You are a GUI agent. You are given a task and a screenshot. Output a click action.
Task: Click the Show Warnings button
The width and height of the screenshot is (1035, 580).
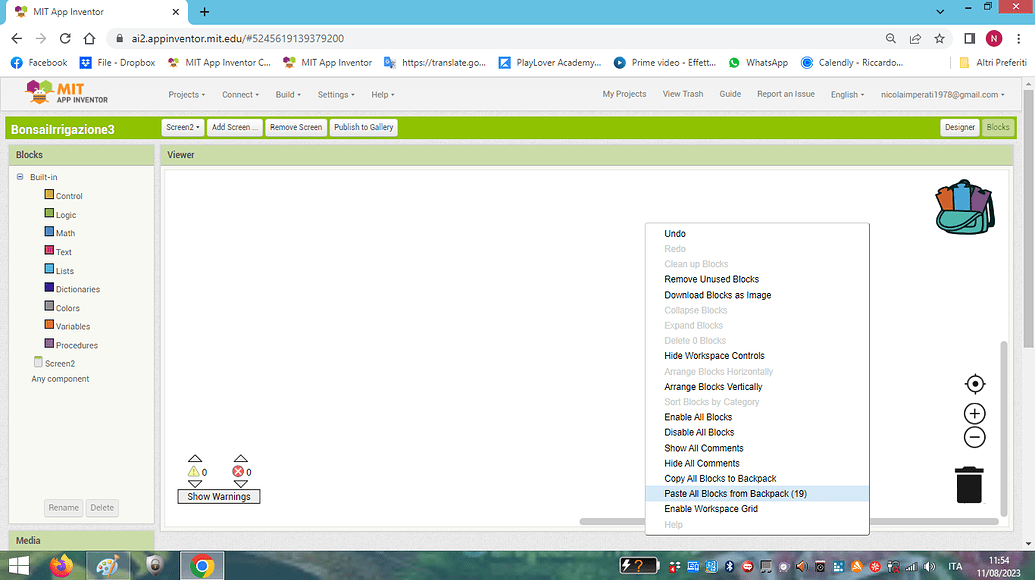pyautogui.click(x=218, y=496)
